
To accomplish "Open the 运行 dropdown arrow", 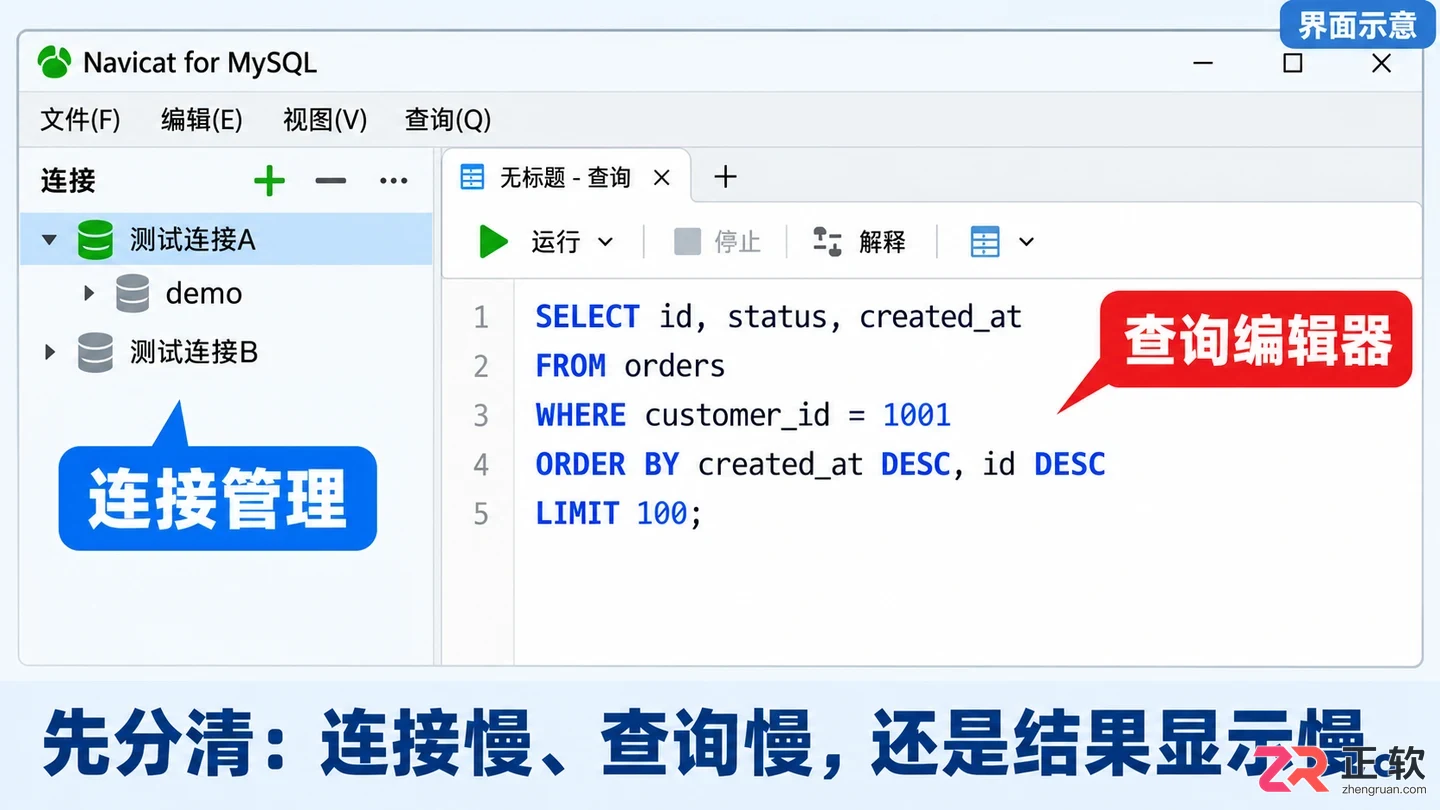I will click(605, 242).
